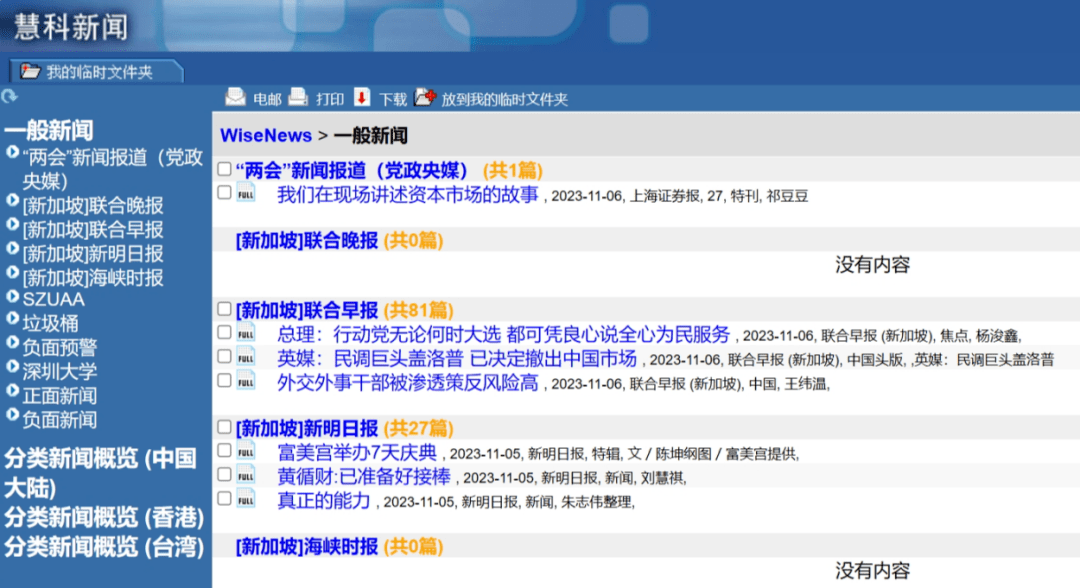The image size is (1080, 588).
Task: Check the box for 真正的能力 article
Action: (x=225, y=499)
